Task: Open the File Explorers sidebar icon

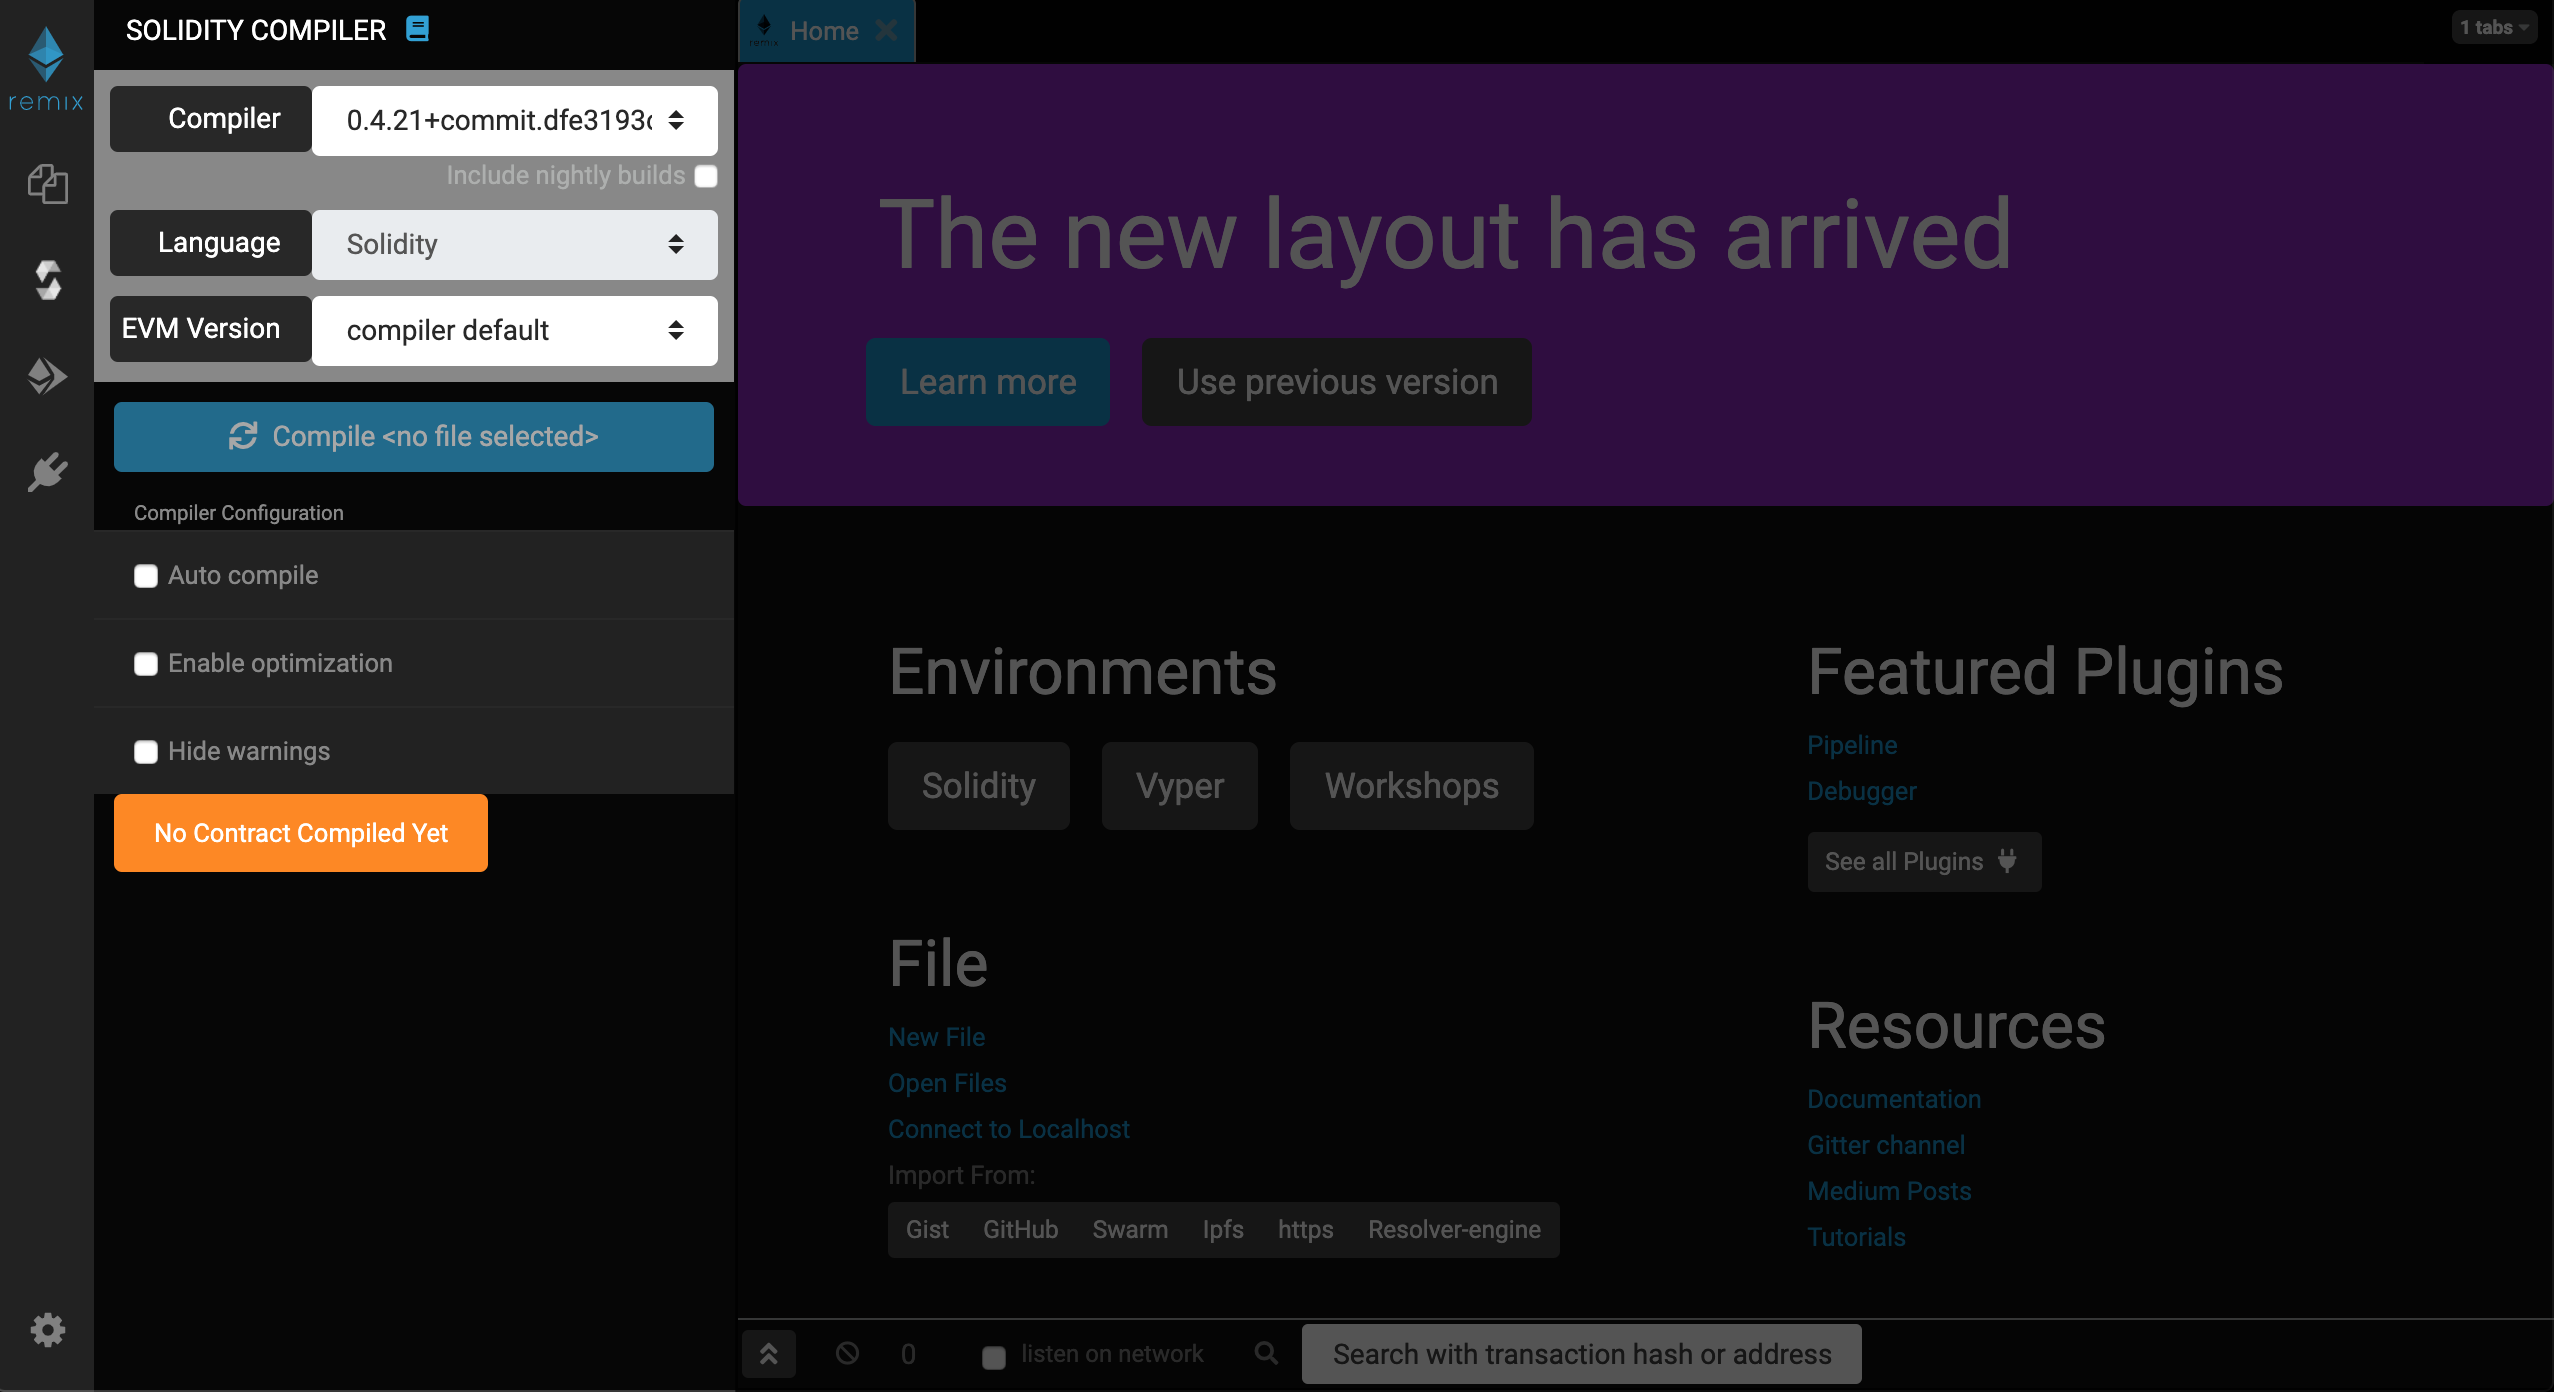Action: click(47, 183)
